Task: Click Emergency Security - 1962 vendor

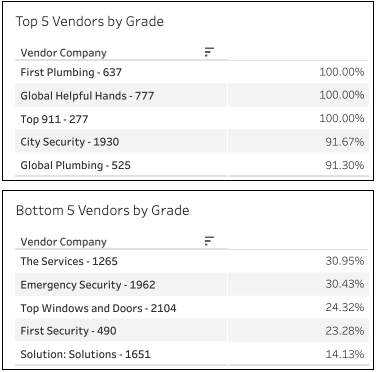Action: tap(88, 285)
